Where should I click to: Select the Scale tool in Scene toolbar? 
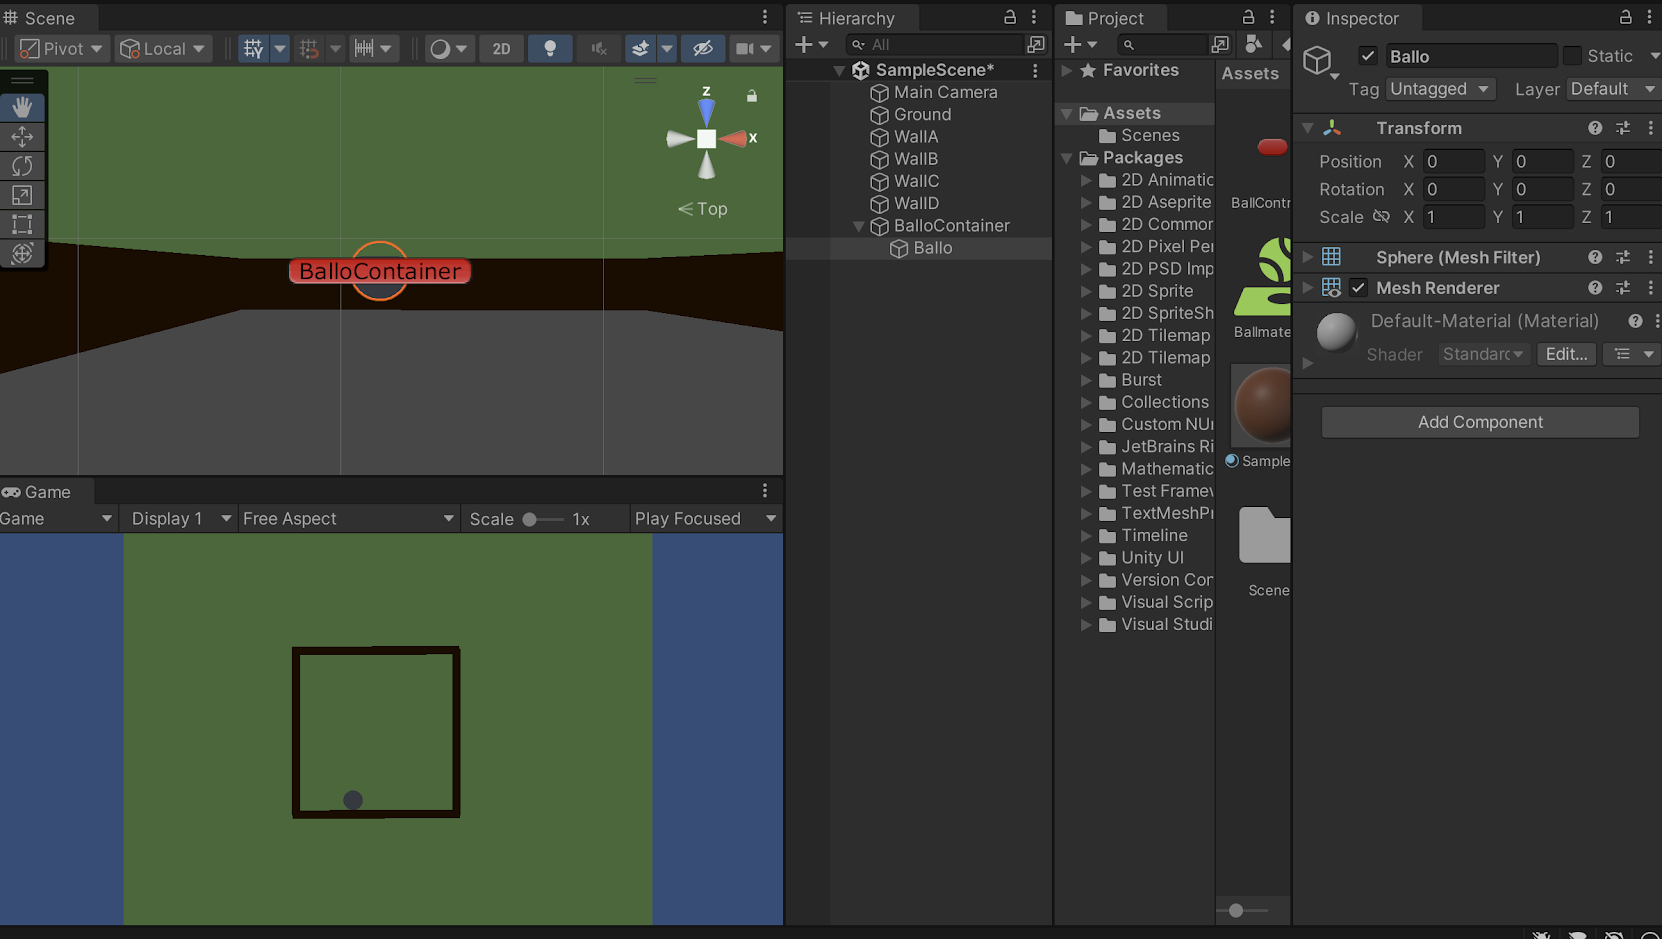tap(22, 195)
